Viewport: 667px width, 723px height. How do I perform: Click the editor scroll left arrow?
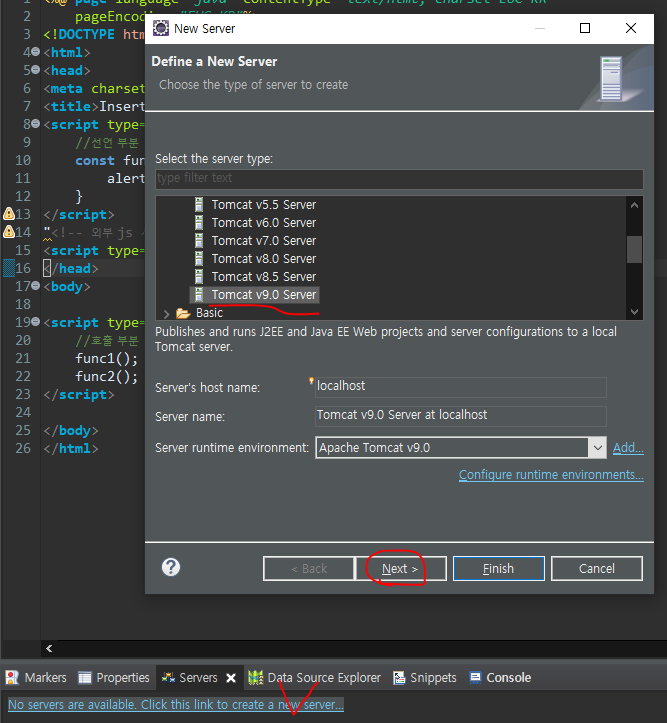click(x=49, y=648)
